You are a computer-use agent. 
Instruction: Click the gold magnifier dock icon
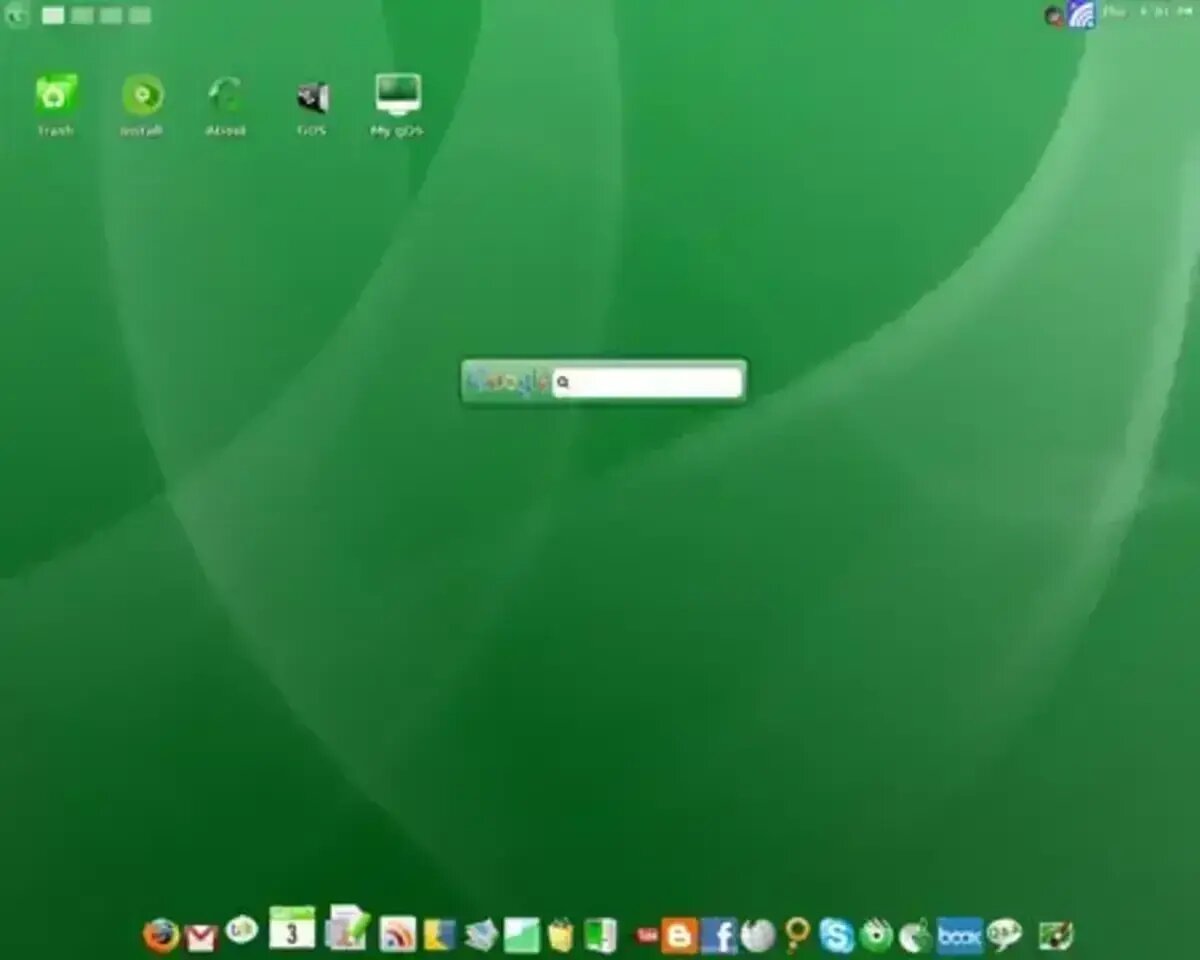797,935
